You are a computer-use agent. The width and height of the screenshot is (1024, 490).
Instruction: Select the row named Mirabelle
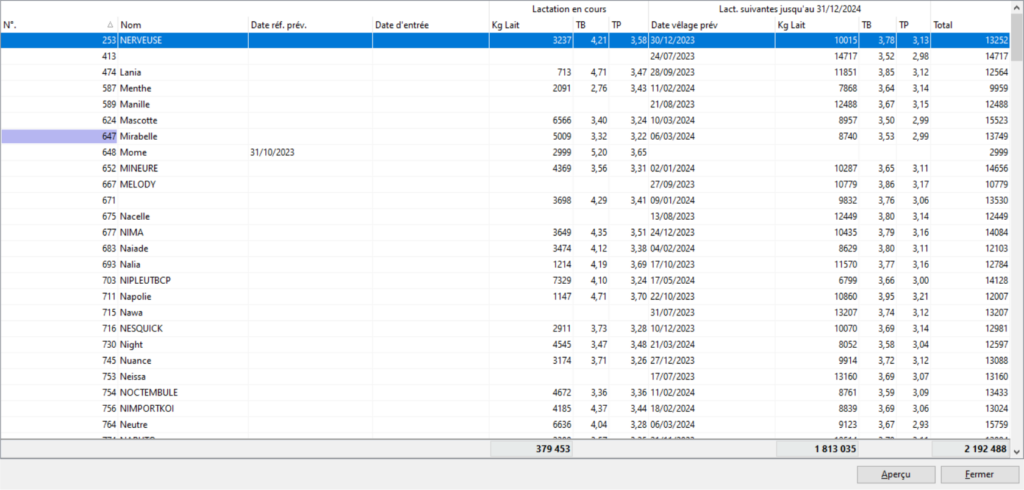[506, 136]
